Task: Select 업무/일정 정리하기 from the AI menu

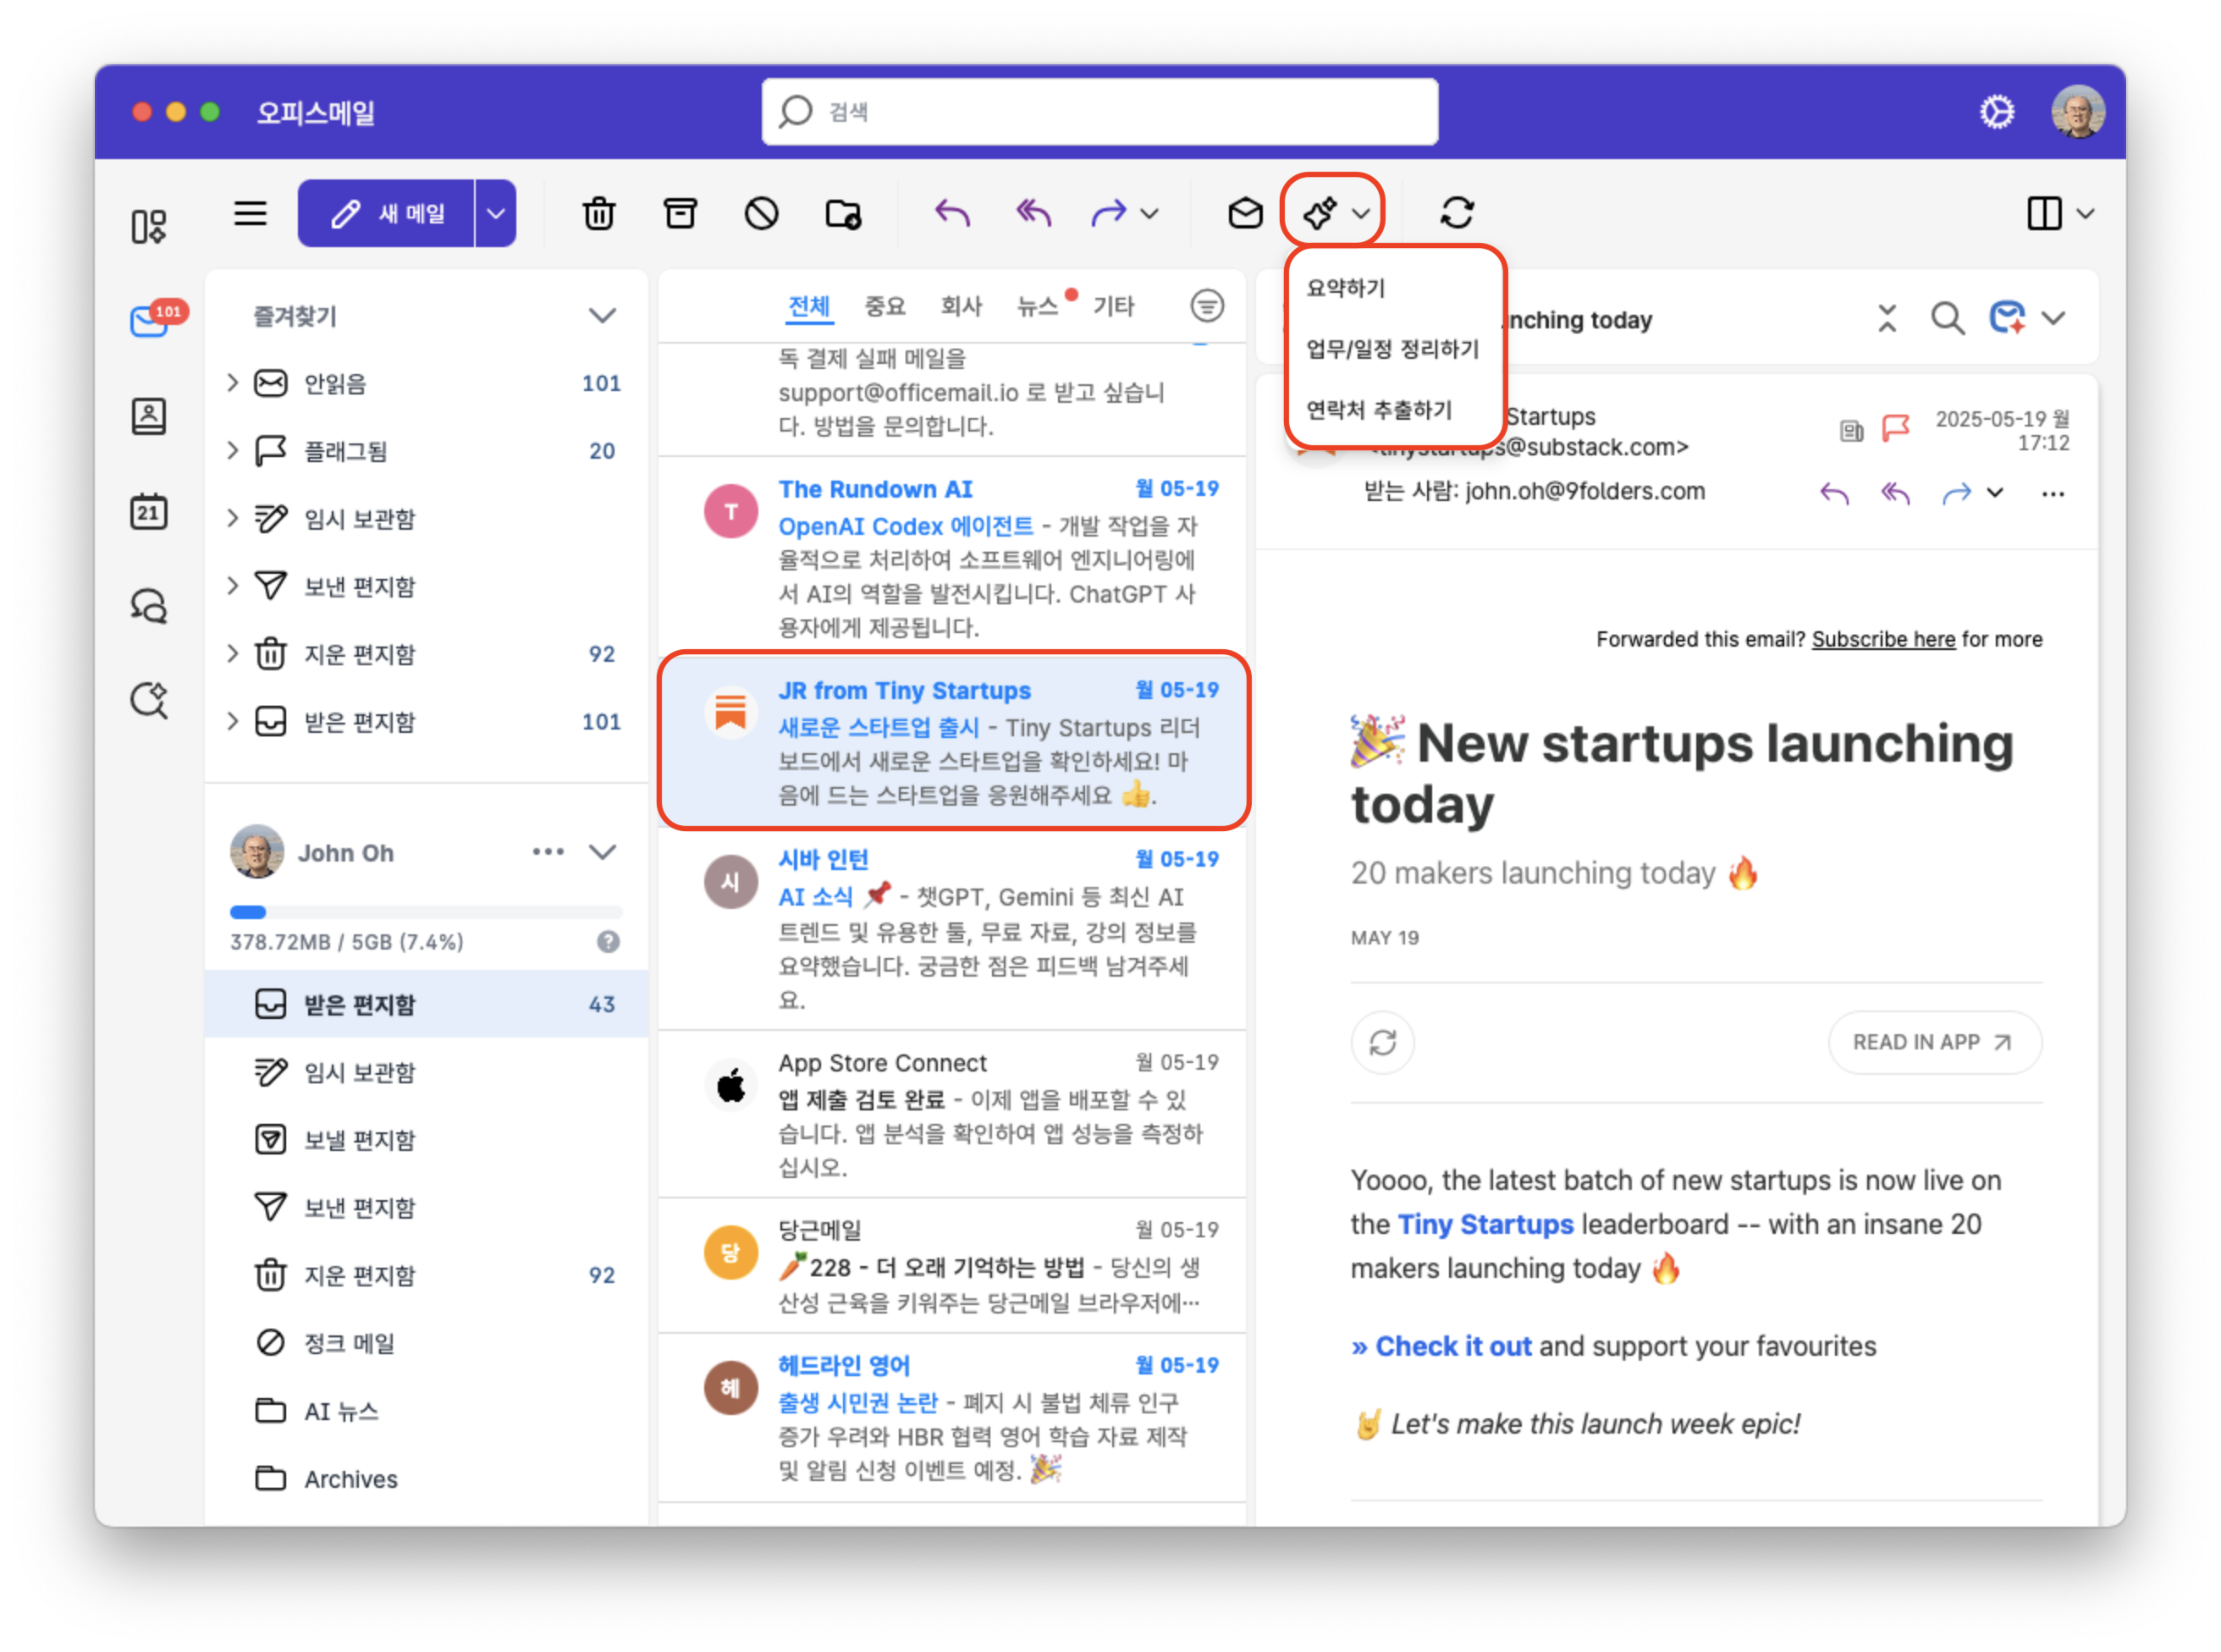Action: point(1392,349)
